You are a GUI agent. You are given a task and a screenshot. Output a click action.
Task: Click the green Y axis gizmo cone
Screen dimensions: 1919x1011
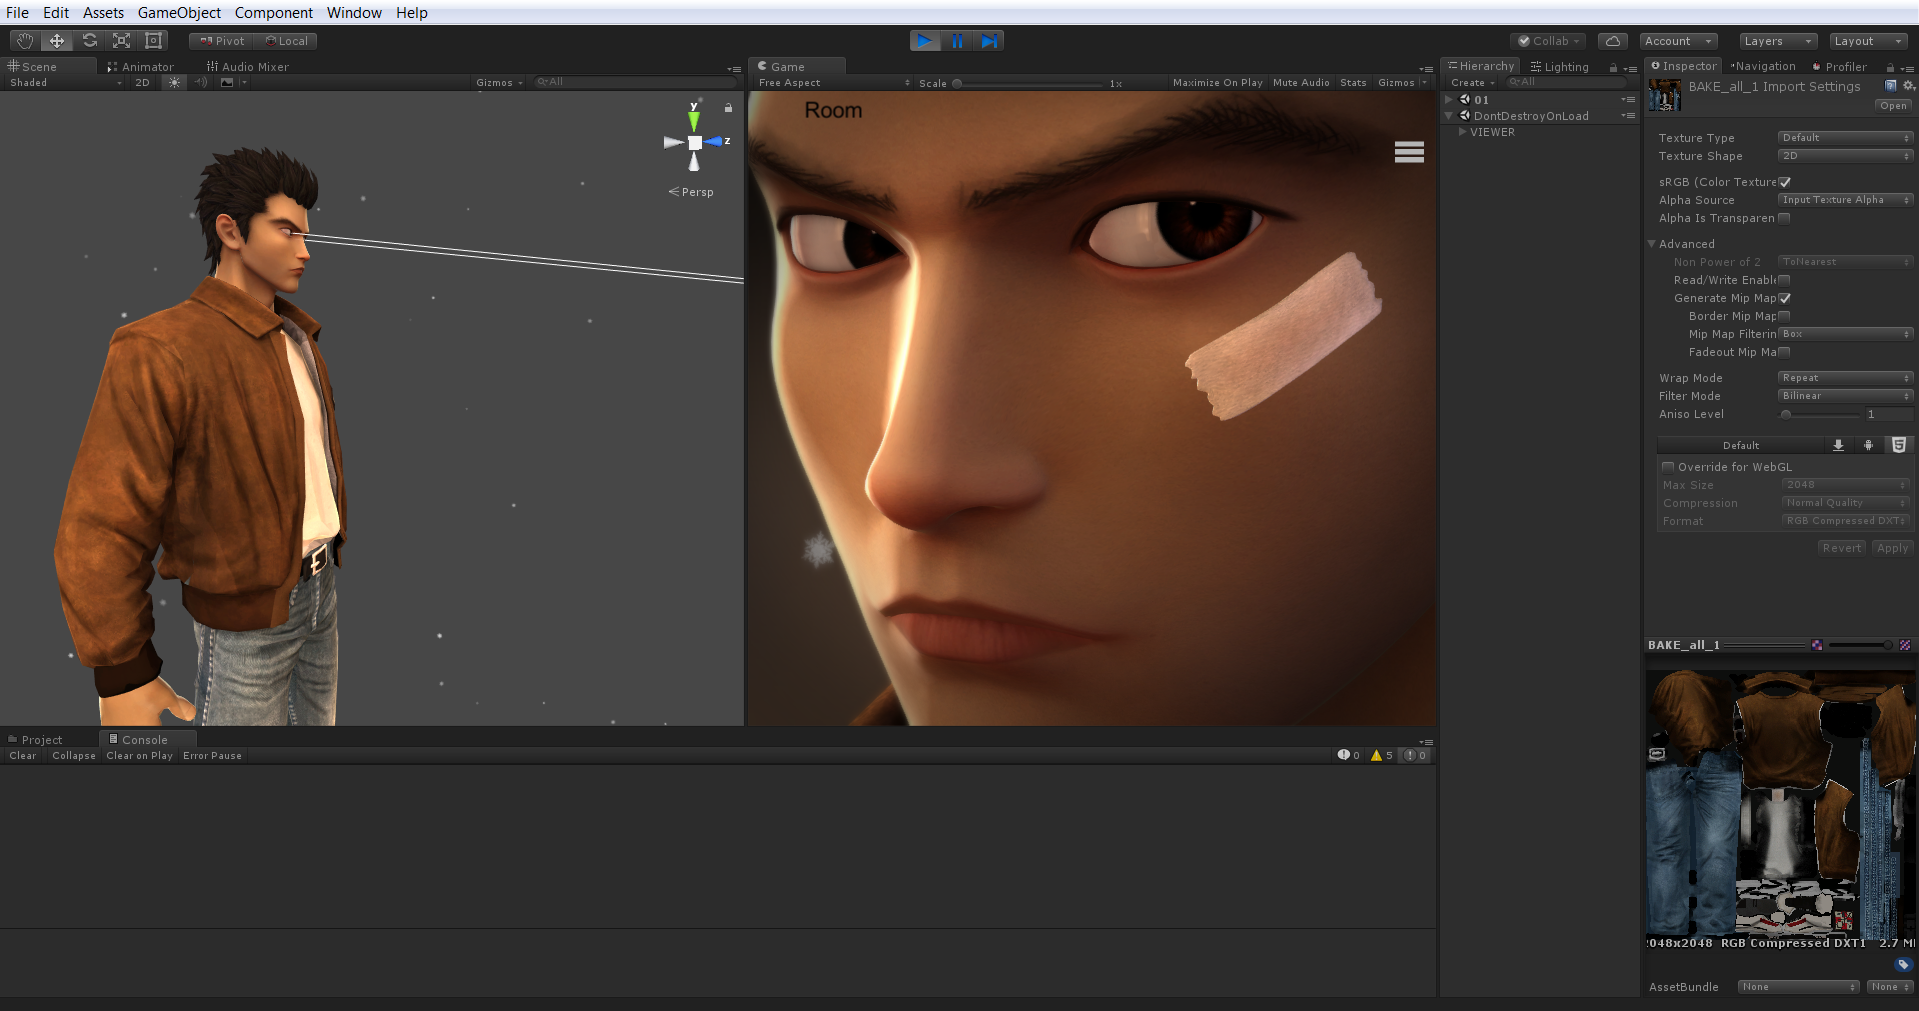694,119
